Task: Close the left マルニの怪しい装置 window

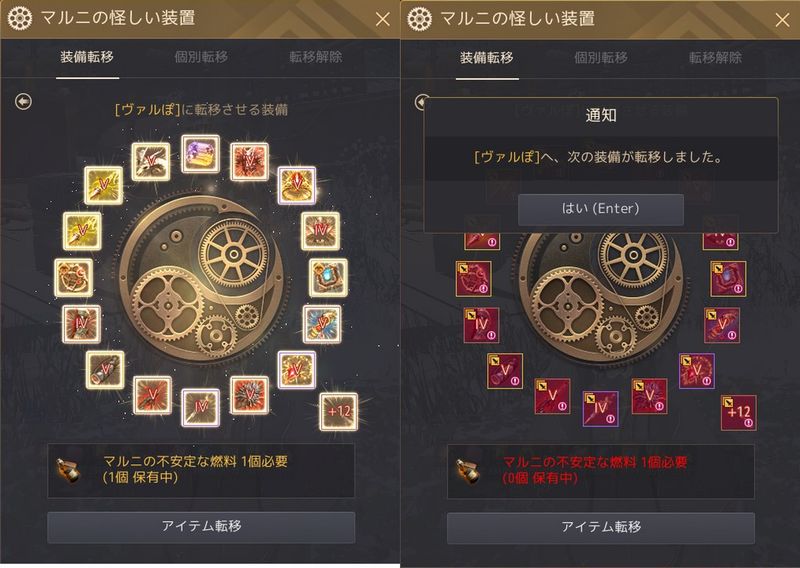Action: click(382, 19)
